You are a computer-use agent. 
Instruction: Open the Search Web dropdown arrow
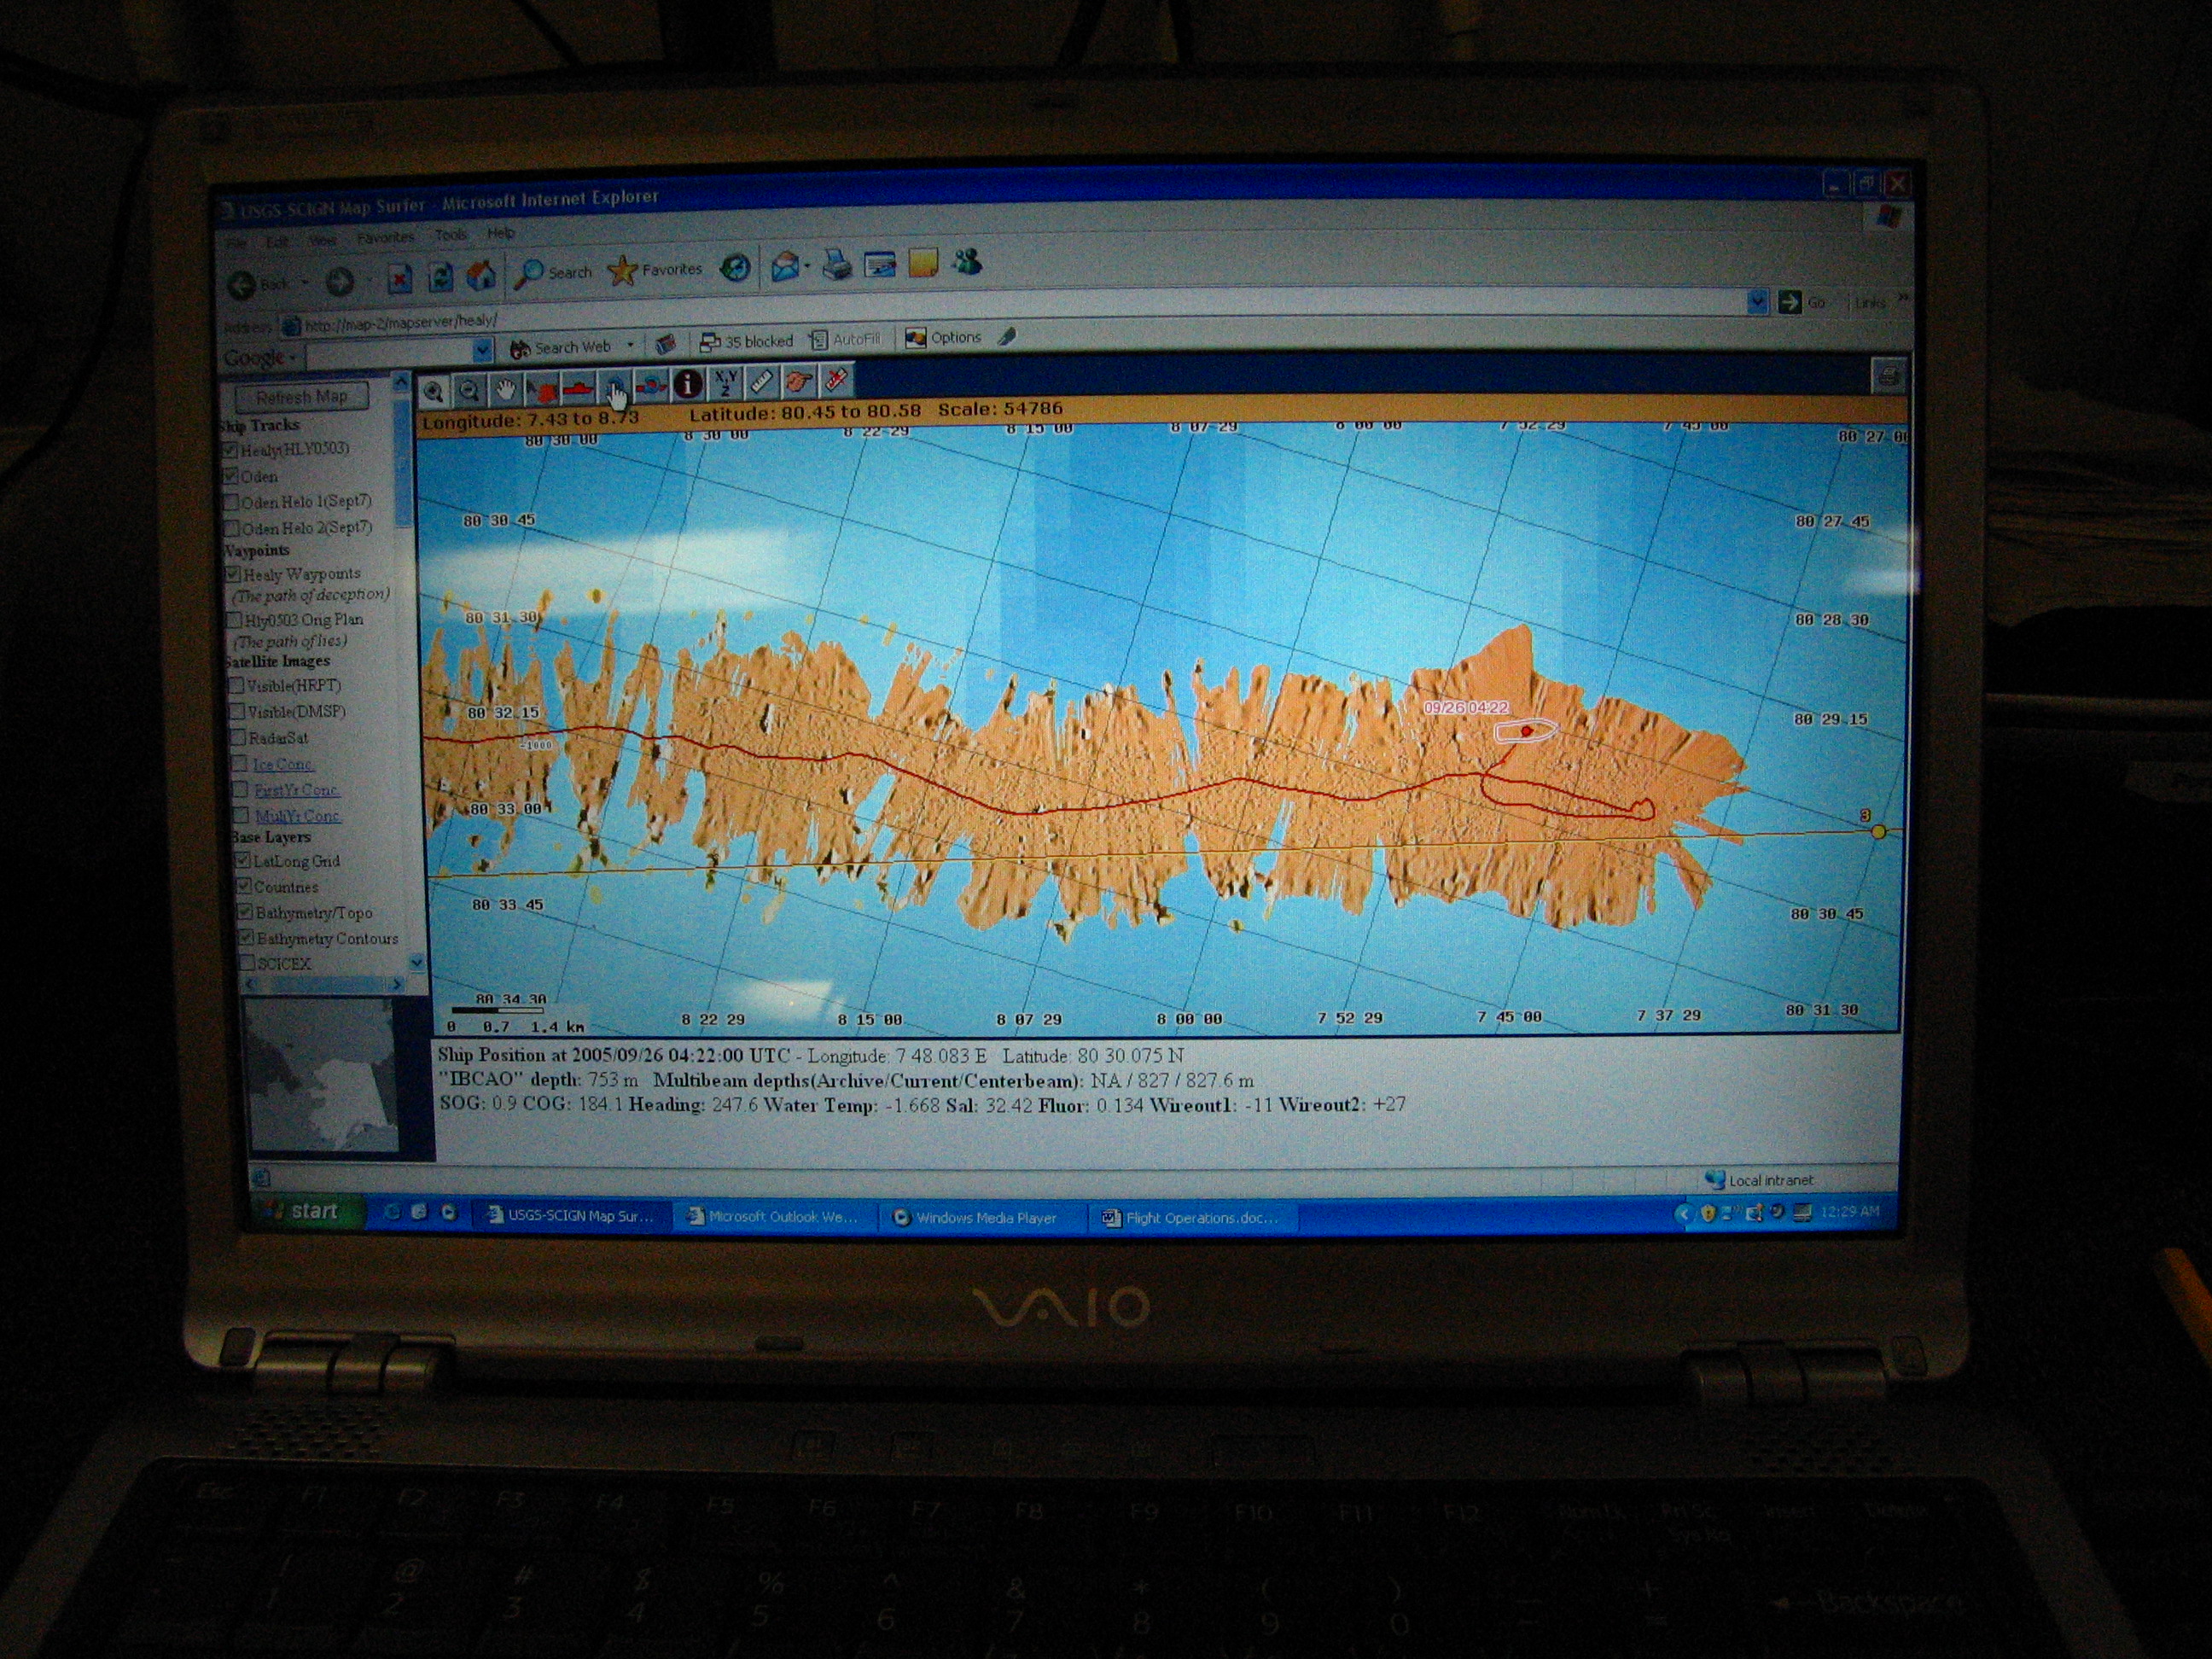pyautogui.click(x=630, y=345)
